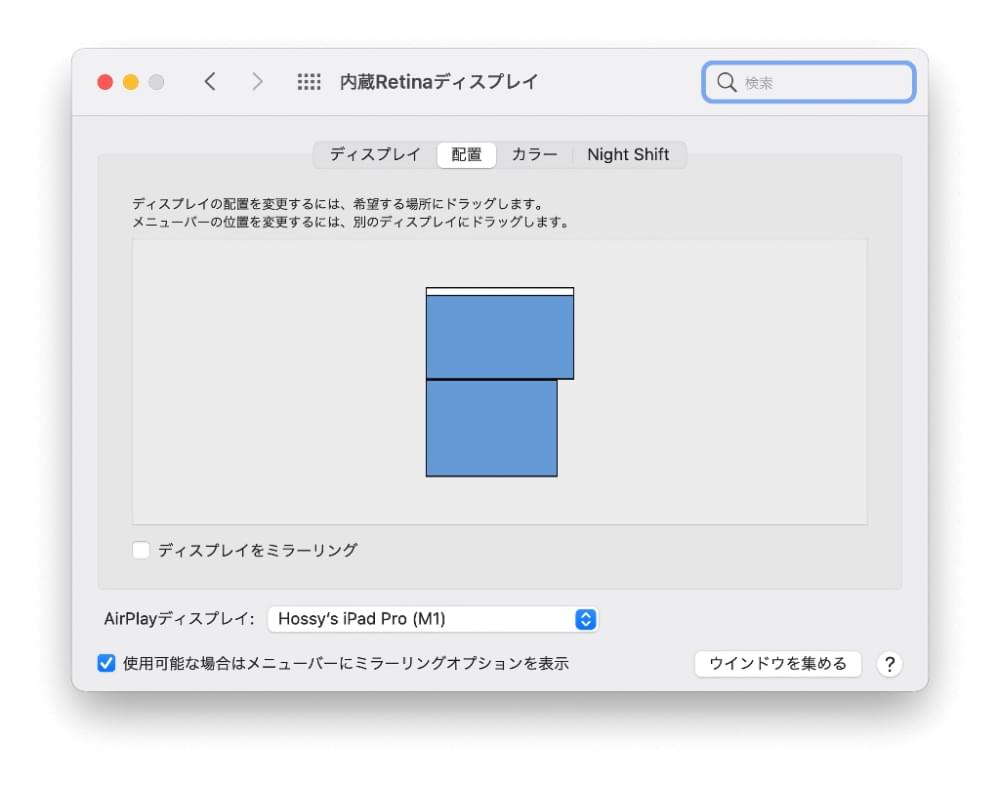
Task: Enable the ディスプレイをミラーリング checkbox
Action: tap(141, 550)
